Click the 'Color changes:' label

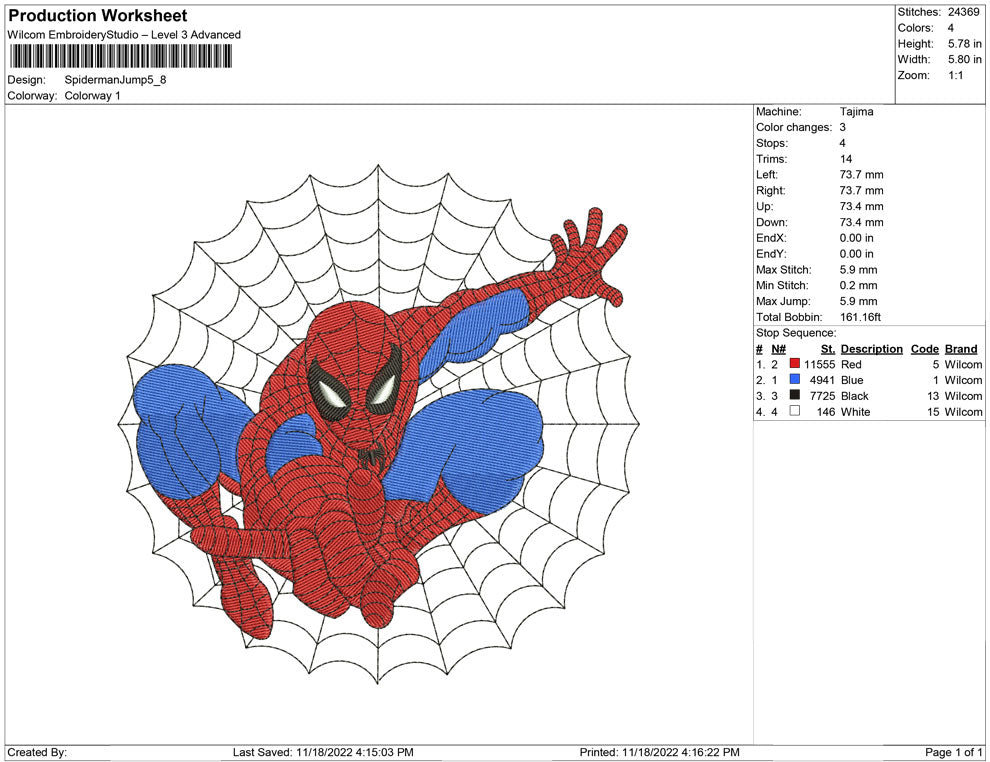794,128
